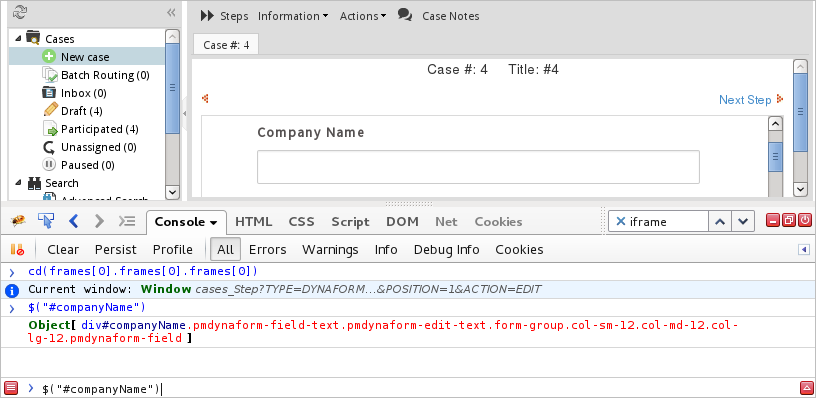Screen dimensions: 816x398
Task: Activate the Firebug element inspector icon
Action: (46, 221)
